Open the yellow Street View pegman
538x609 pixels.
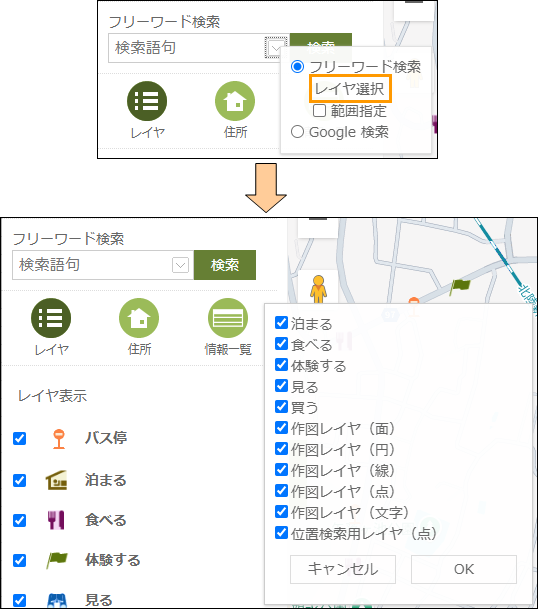click(x=318, y=289)
